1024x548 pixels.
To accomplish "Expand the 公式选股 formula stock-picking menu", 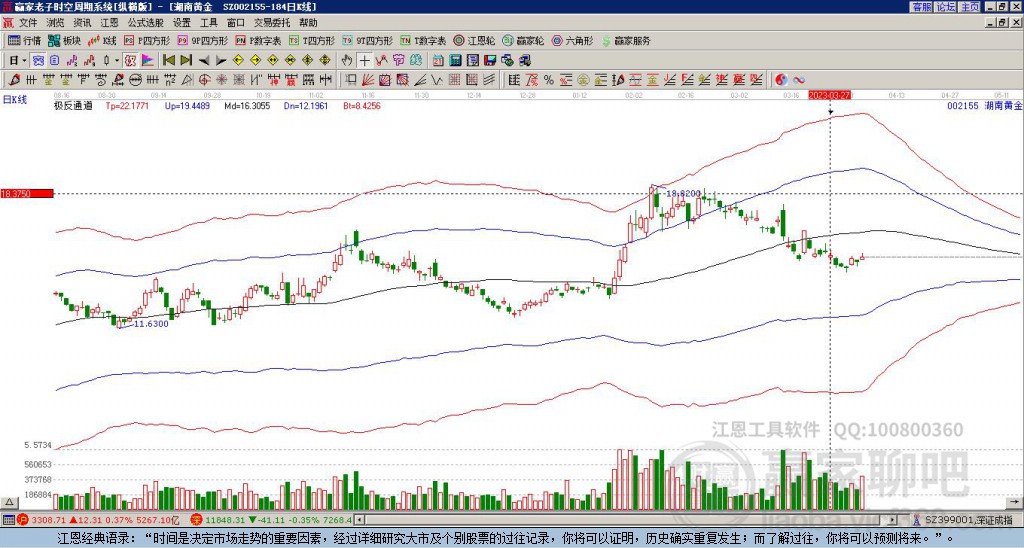I will (x=144, y=21).
